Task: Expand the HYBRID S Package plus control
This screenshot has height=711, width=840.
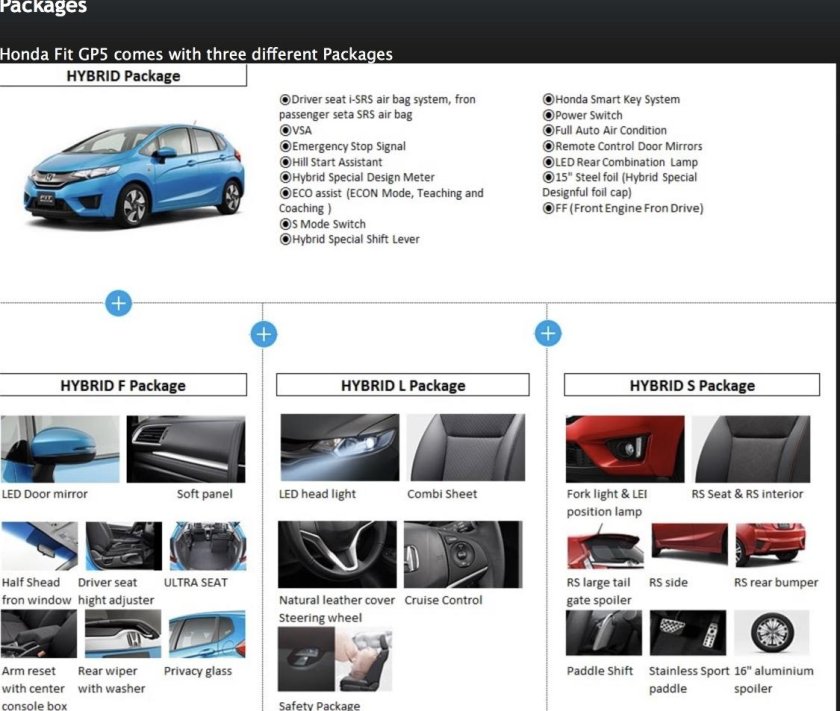Action: (547, 333)
